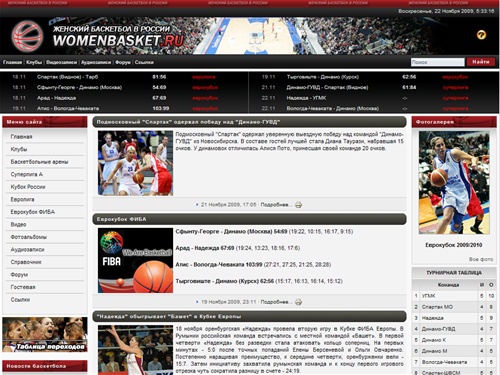Focus the Поиск search field

(x=437, y=62)
